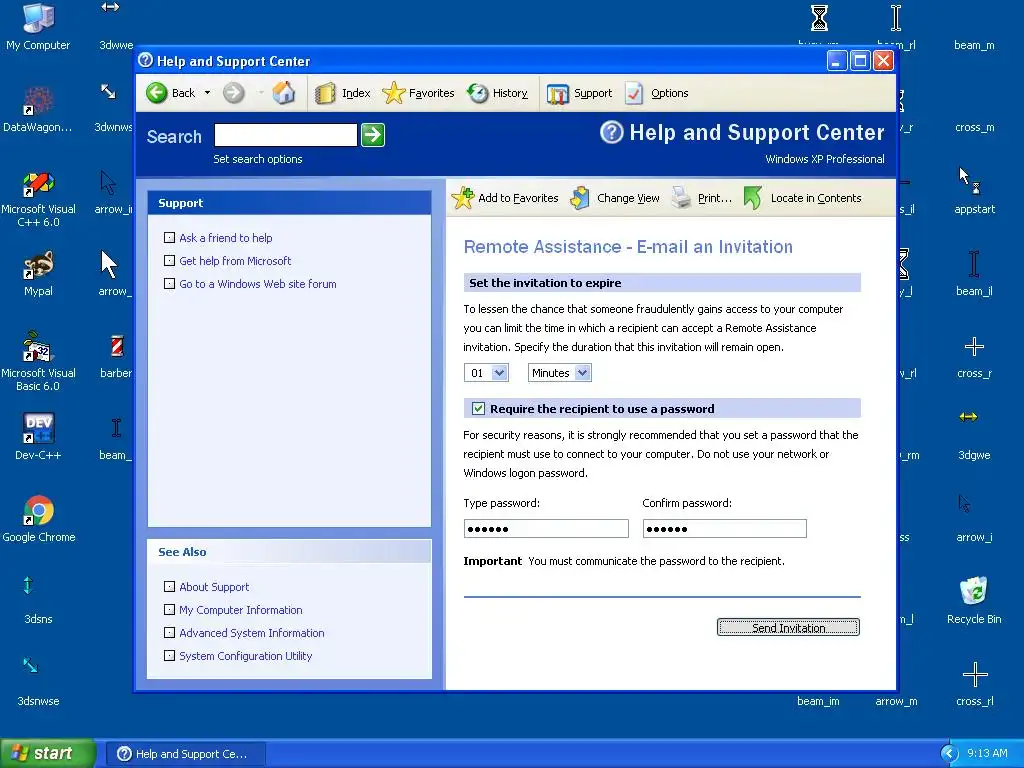Select Microsoft Visual C++ 6.0 icon

(x=38, y=199)
